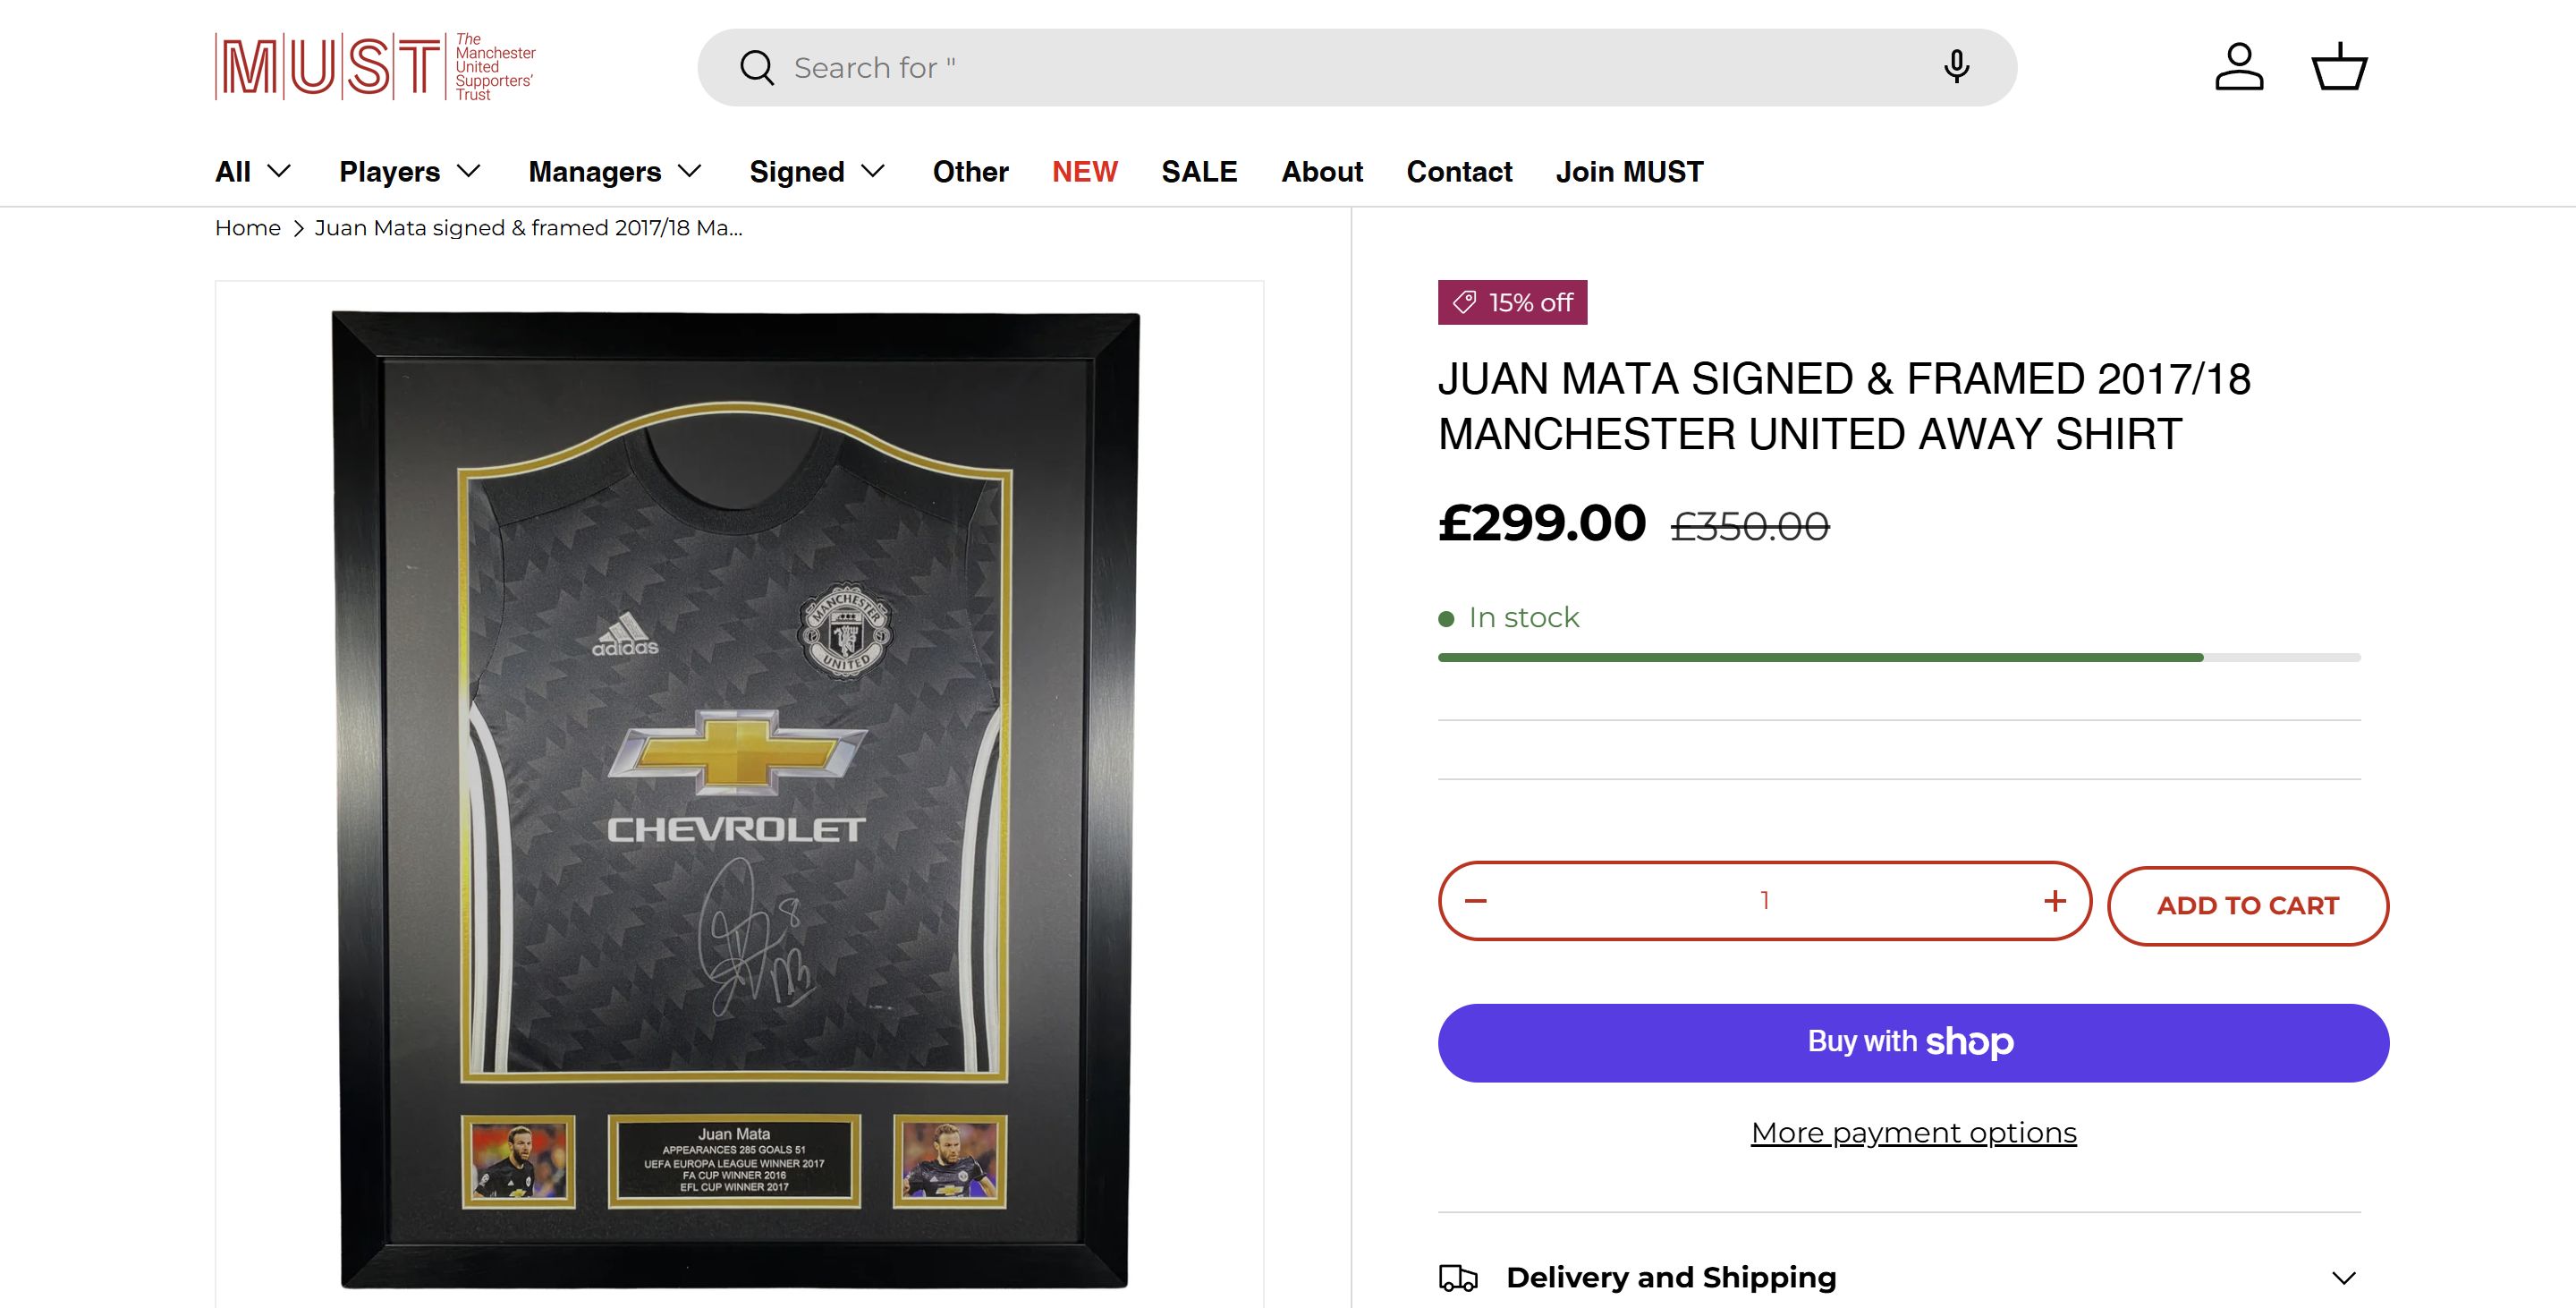The width and height of the screenshot is (2576, 1308).
Task: Click the magnifying glass search icon
Action: tap(757, 68)
